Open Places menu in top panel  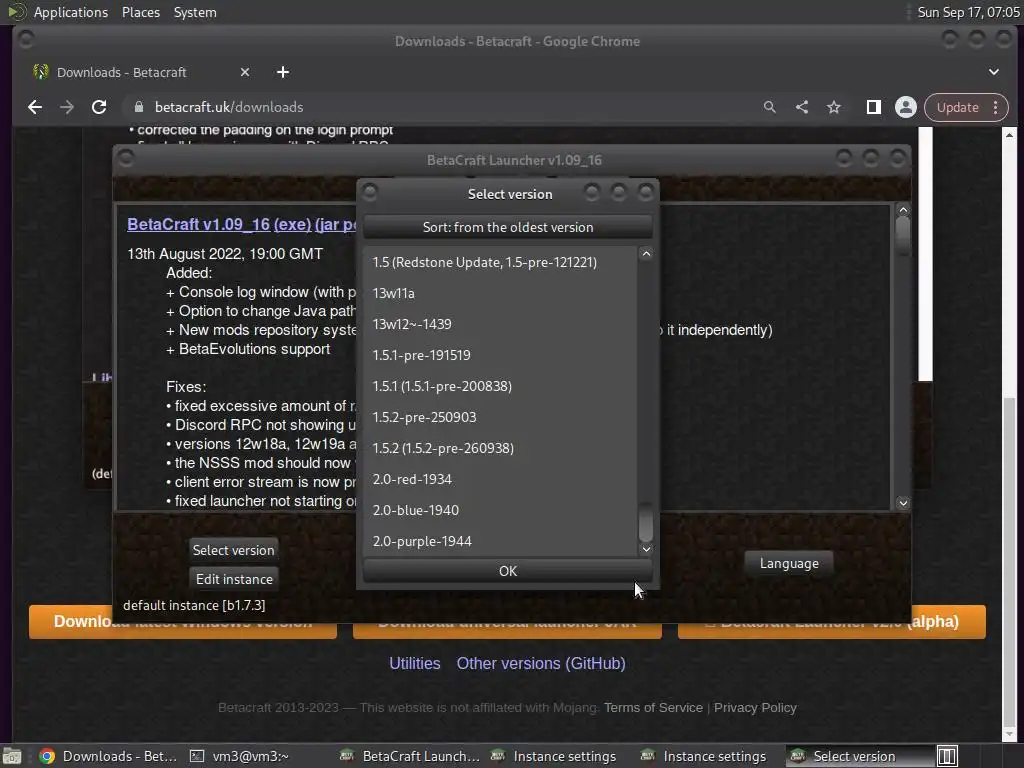click(140, 12)
